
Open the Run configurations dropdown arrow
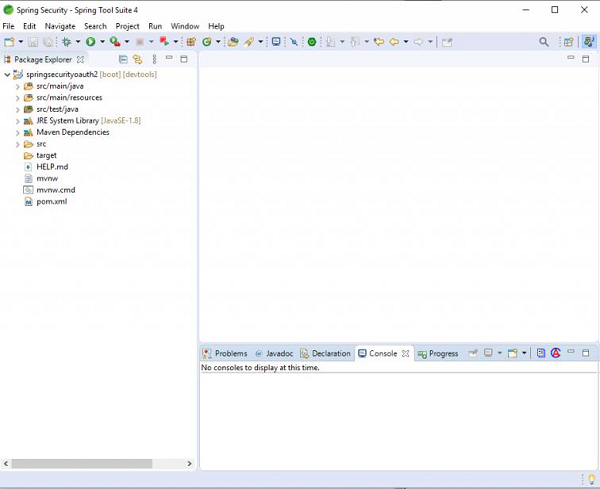point(102,42)
